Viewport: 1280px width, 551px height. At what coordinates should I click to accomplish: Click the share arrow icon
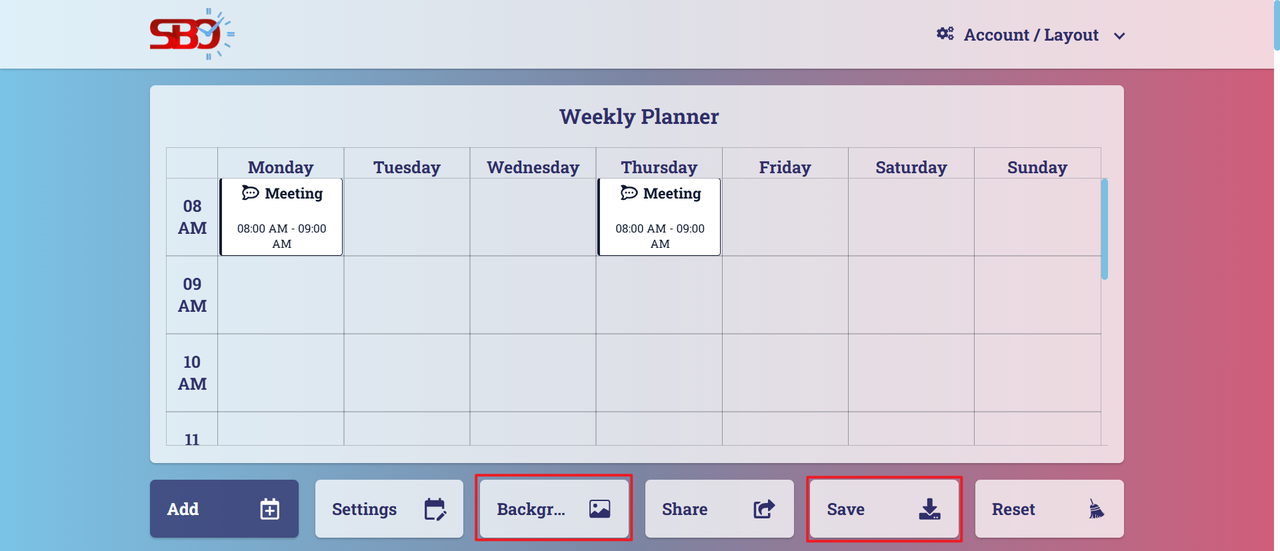[x=764, y=509]
